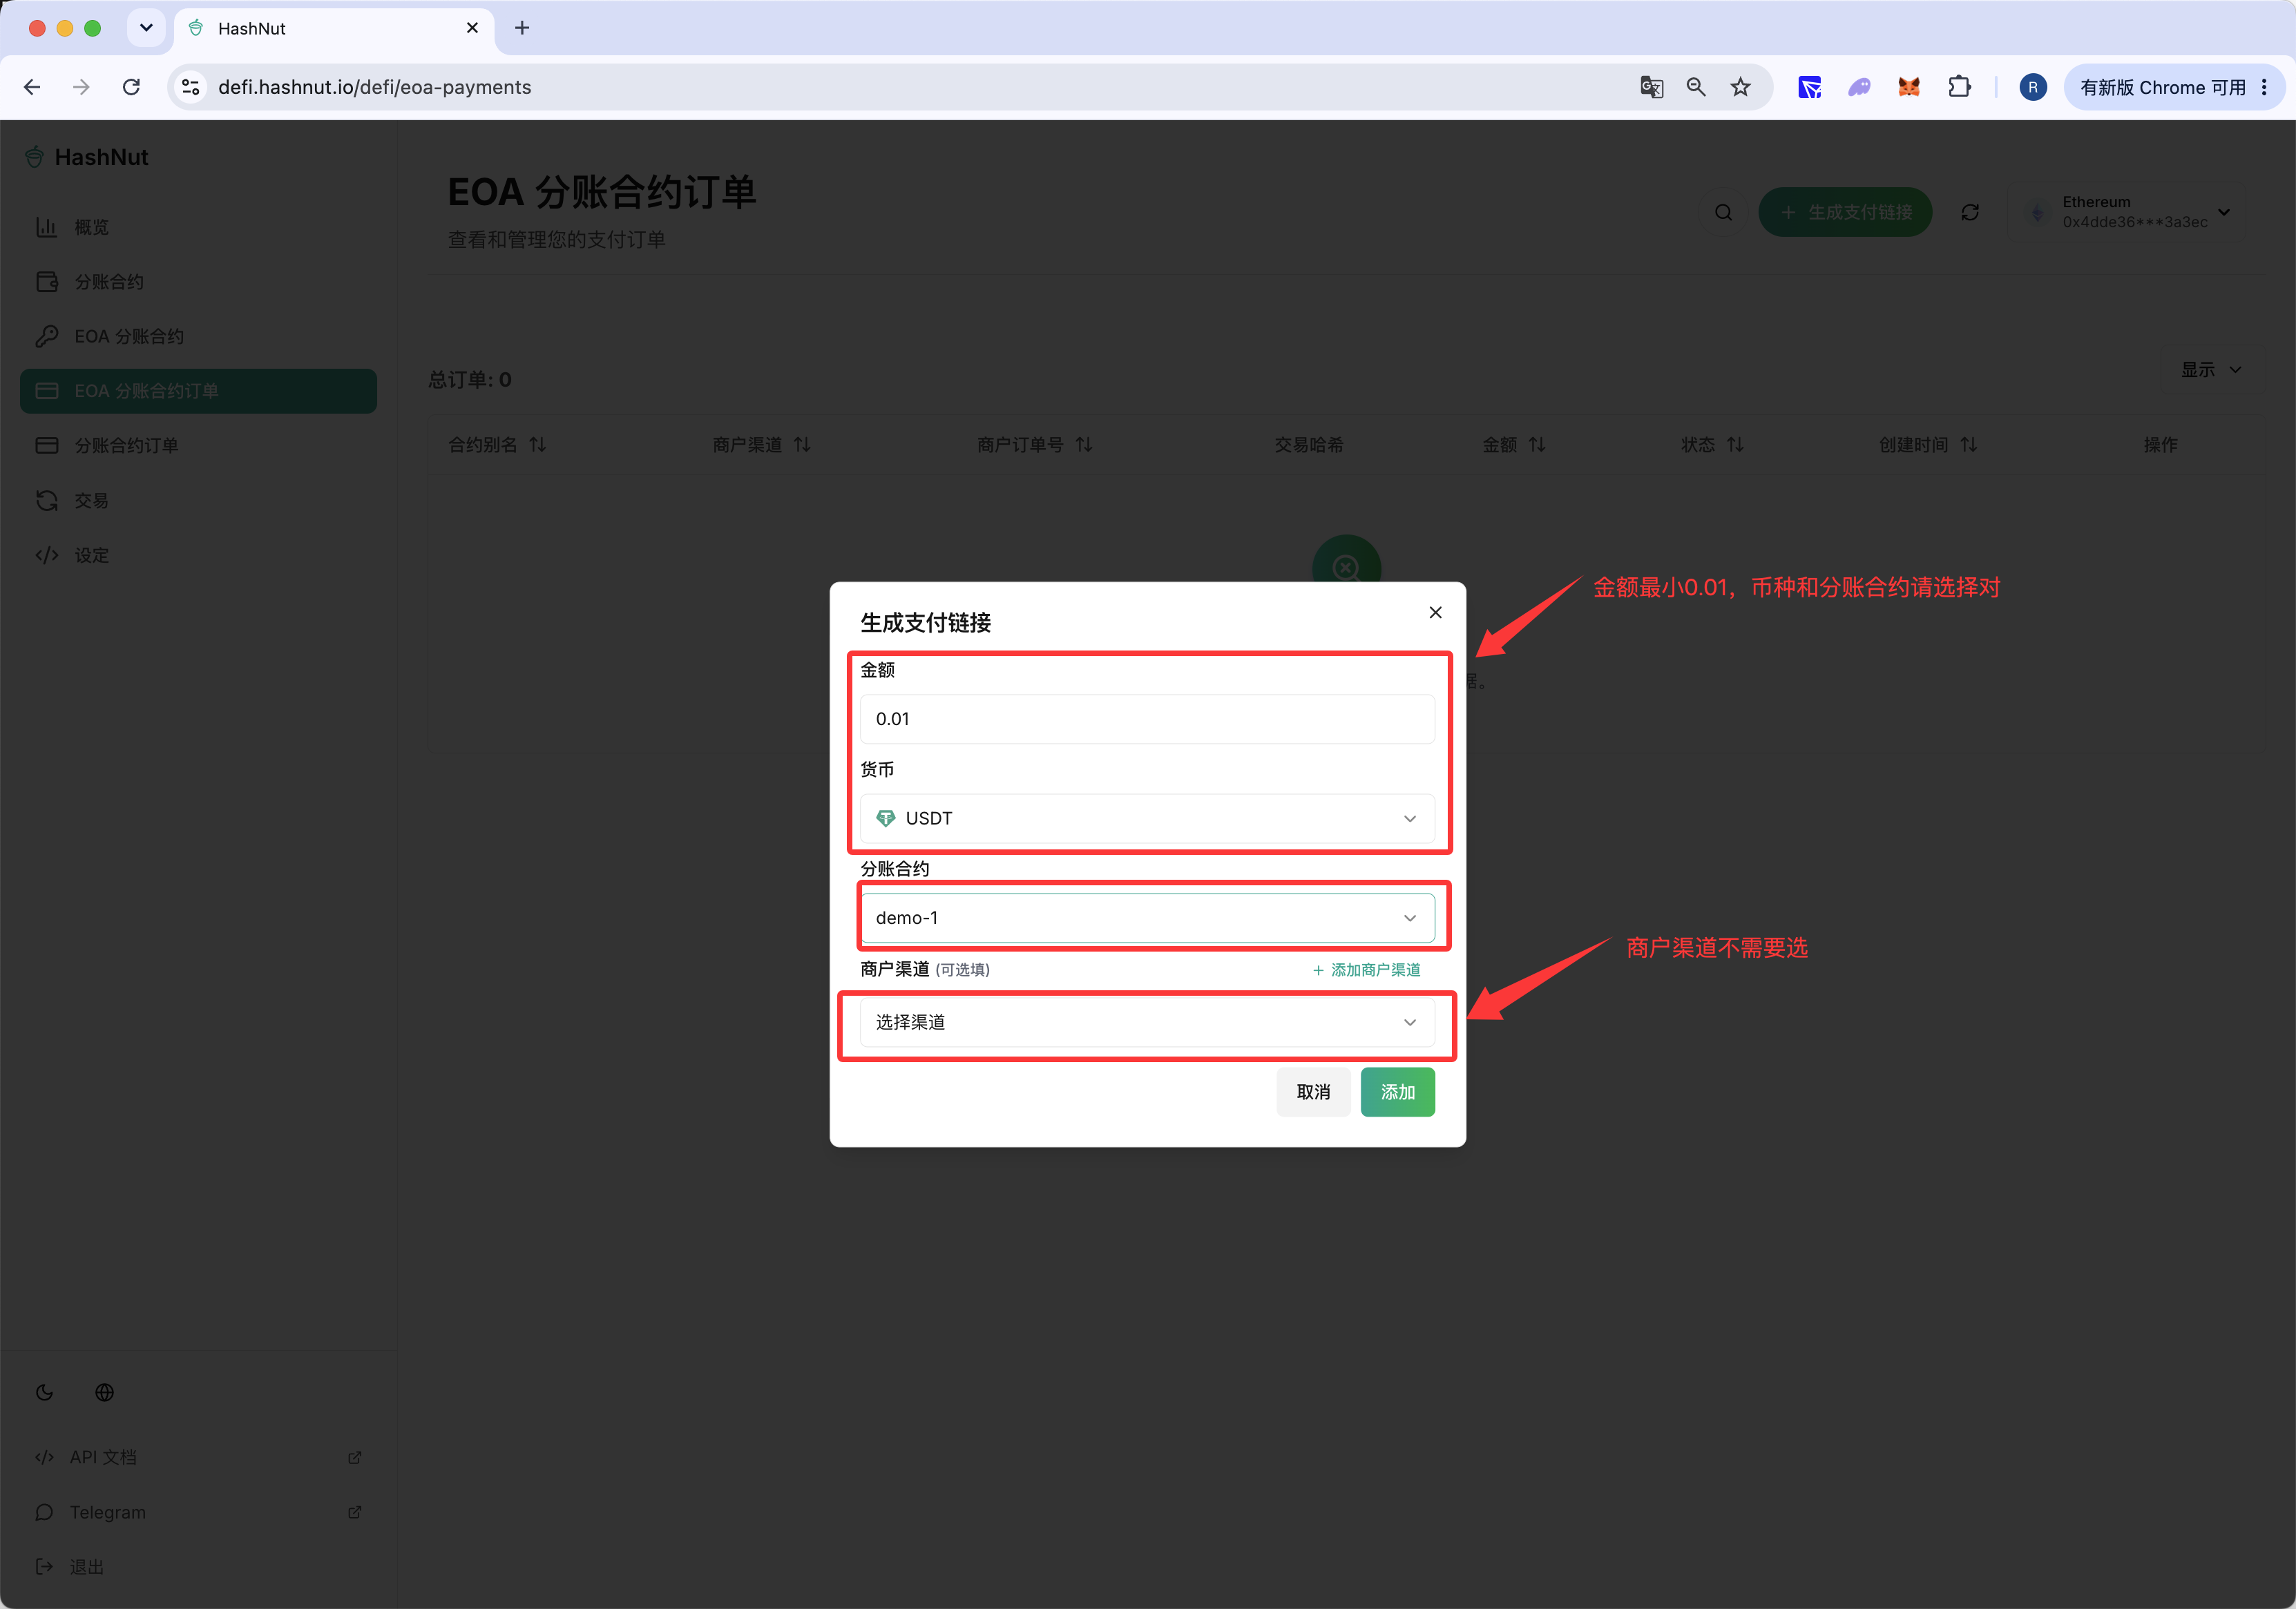Open the 显示 columns dropdown

2211,370
